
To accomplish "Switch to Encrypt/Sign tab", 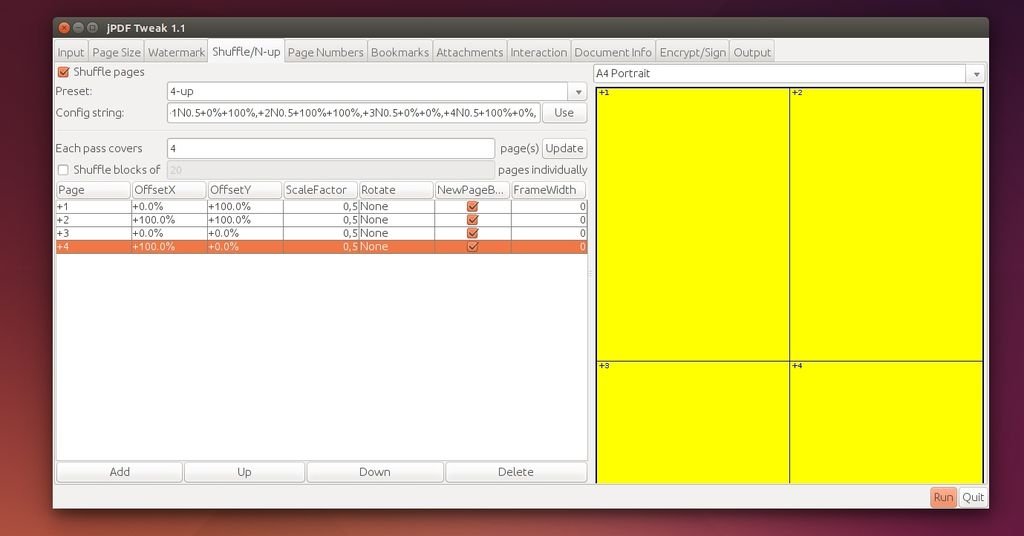I will click(693, 52).
